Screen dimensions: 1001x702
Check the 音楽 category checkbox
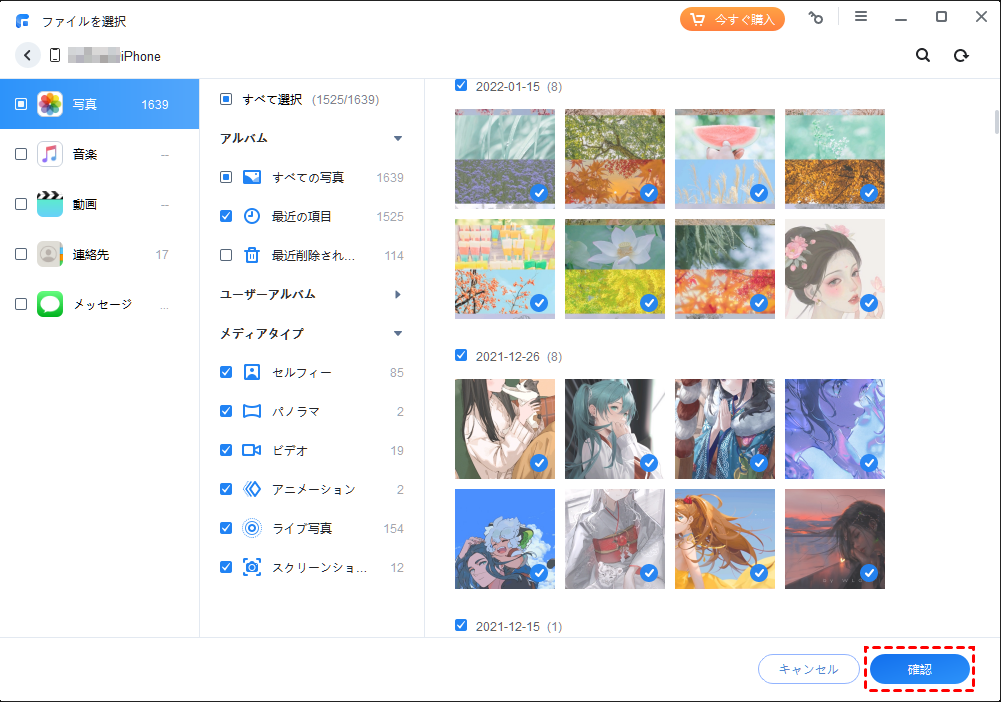21,154
